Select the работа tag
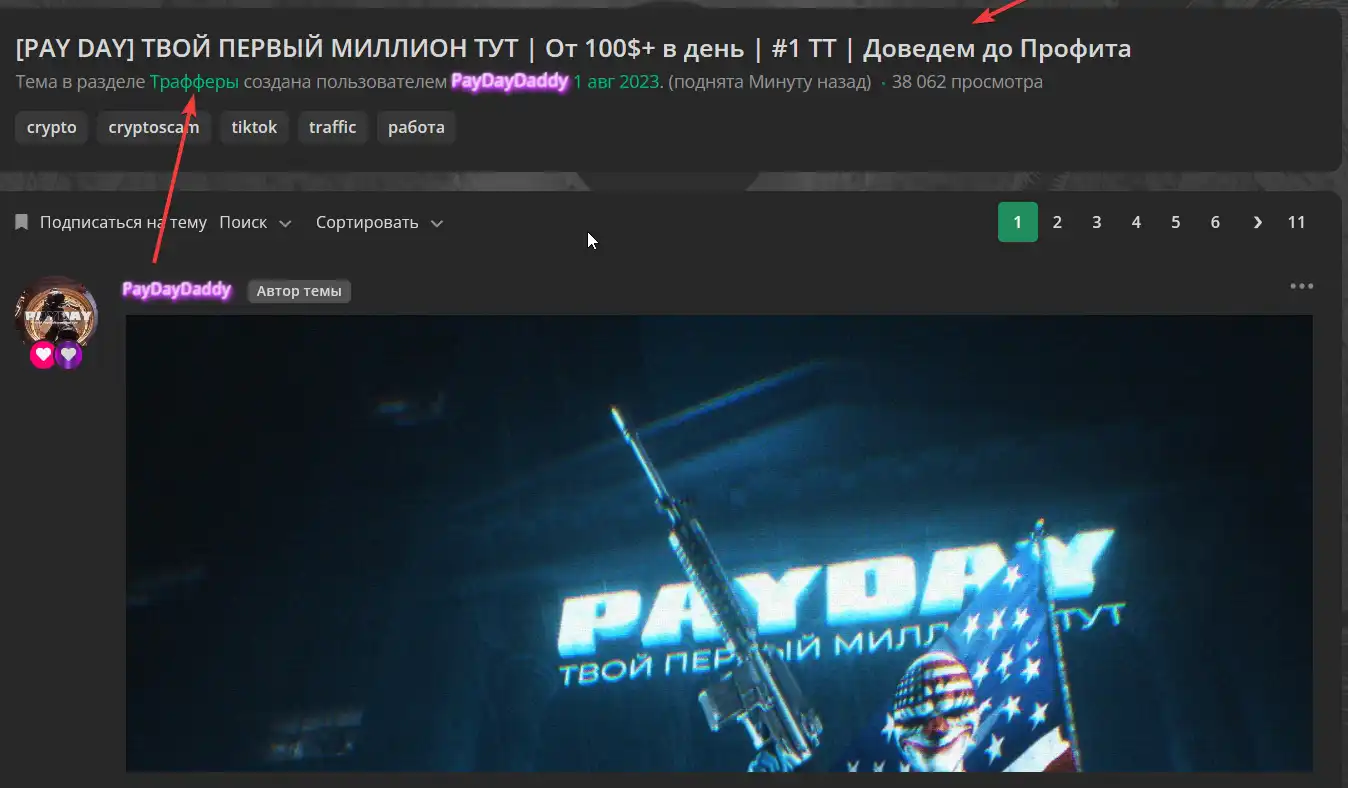The height and width of the screenshot is (788, 1348). point(416,128)
